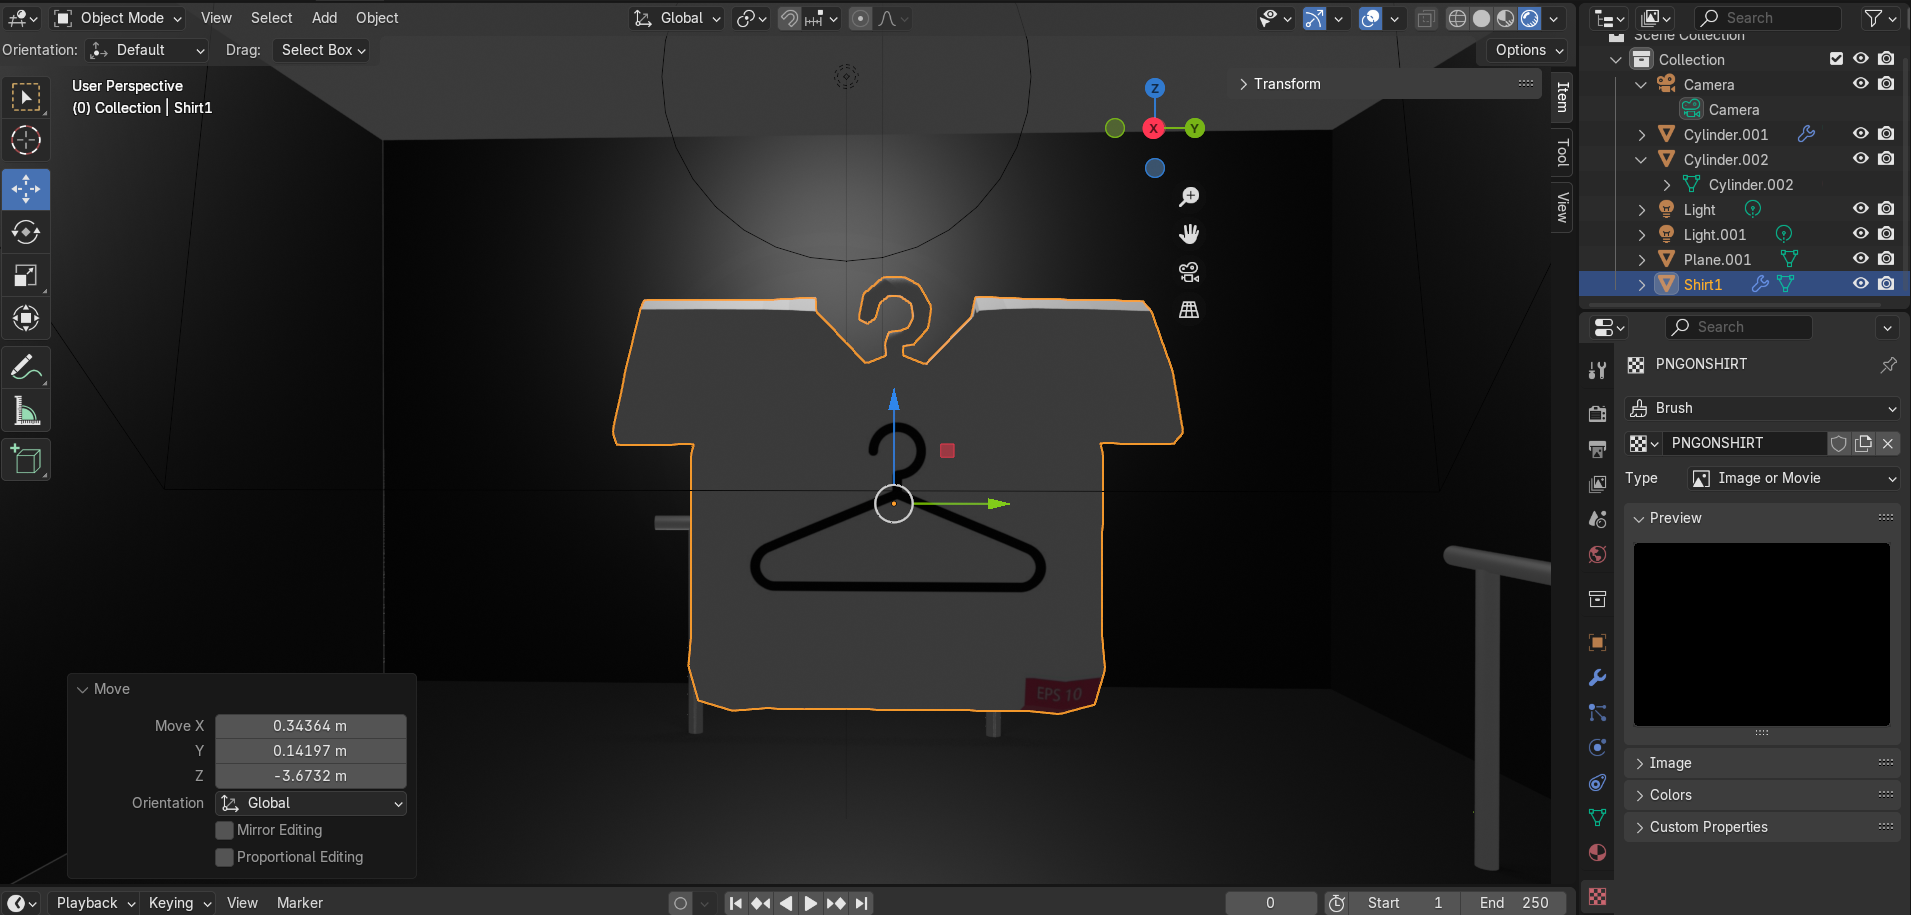Open texture Type dropdown Image or Movie
Image resolution: width=1911 pixels, height=915 pixels.
pyautogui.click(x=1792, y=478)
